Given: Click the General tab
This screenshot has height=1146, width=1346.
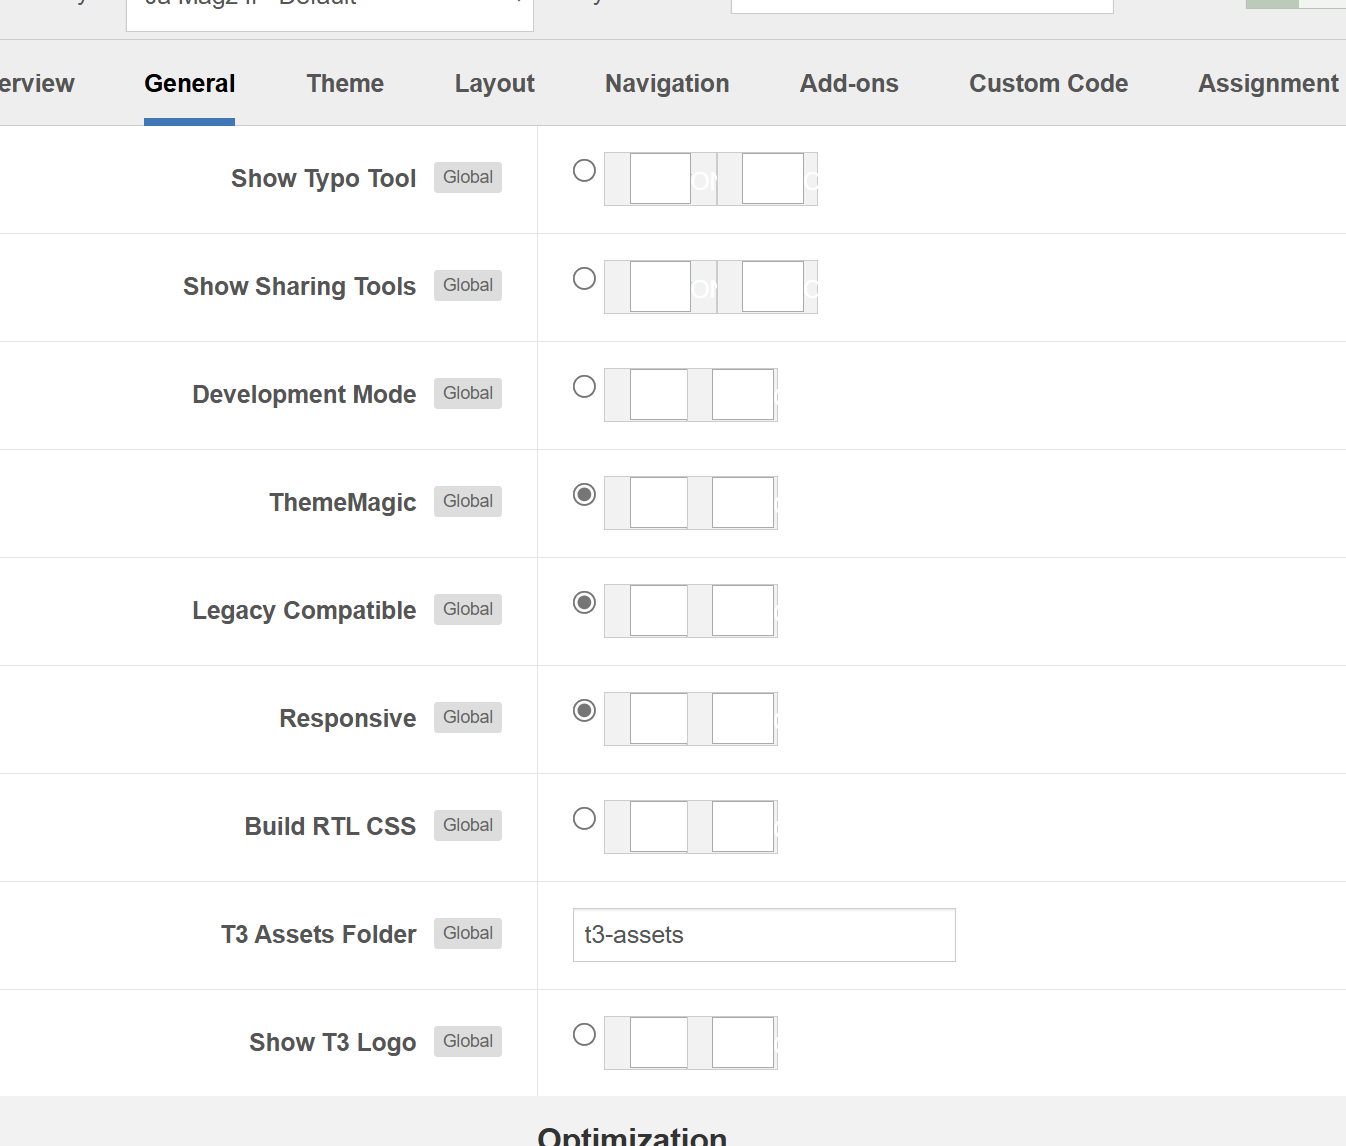Looking at the screenshot, I should click(190, 84).
